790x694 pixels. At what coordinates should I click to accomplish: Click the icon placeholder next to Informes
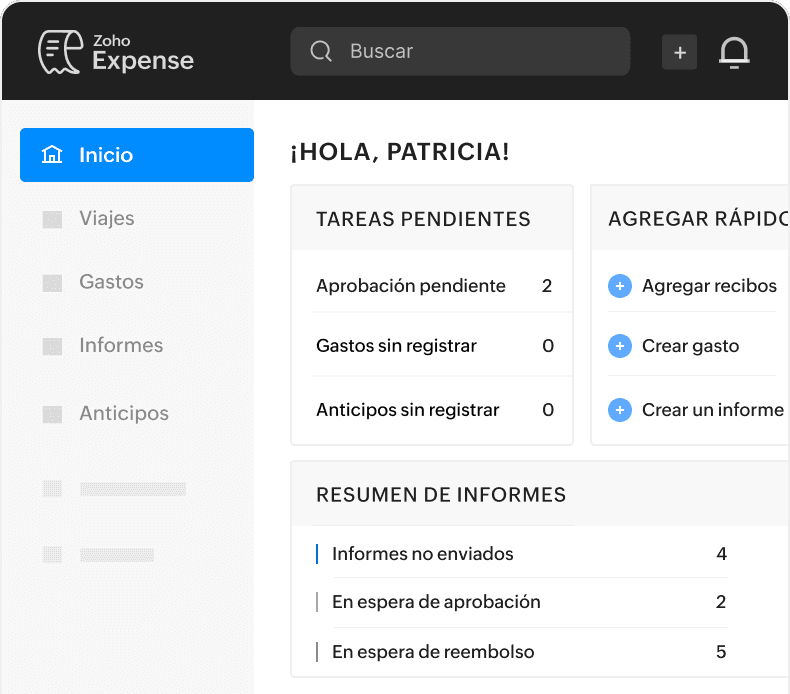click(52, 346)
